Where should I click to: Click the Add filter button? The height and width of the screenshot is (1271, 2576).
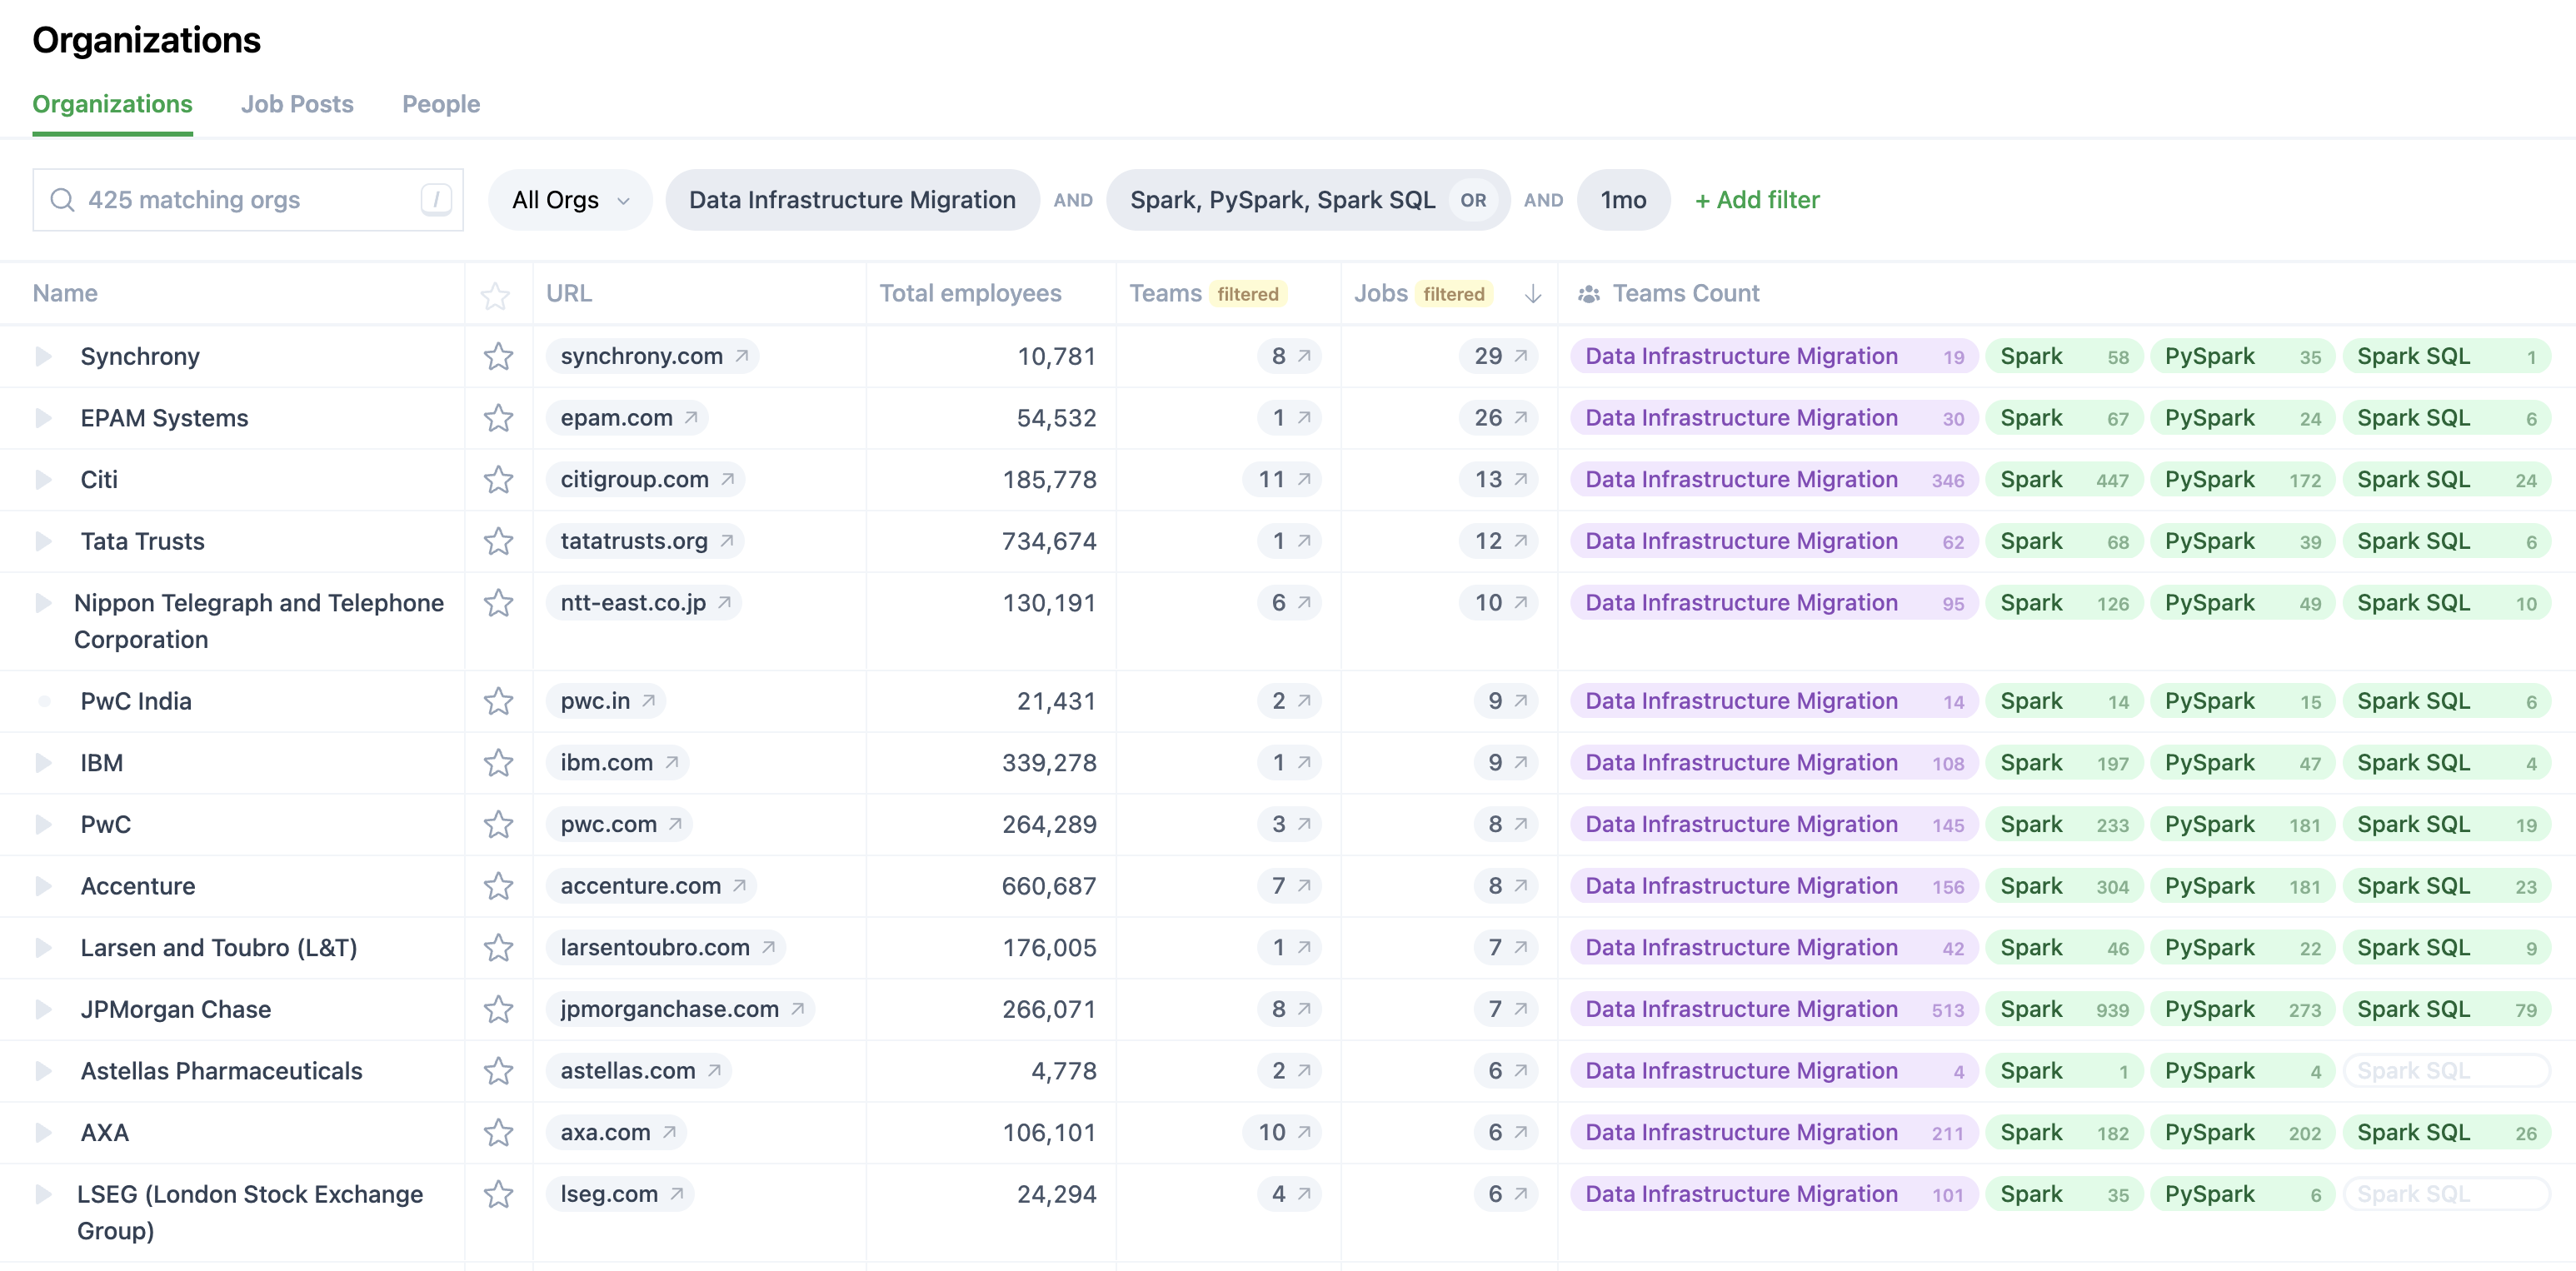1757,200
